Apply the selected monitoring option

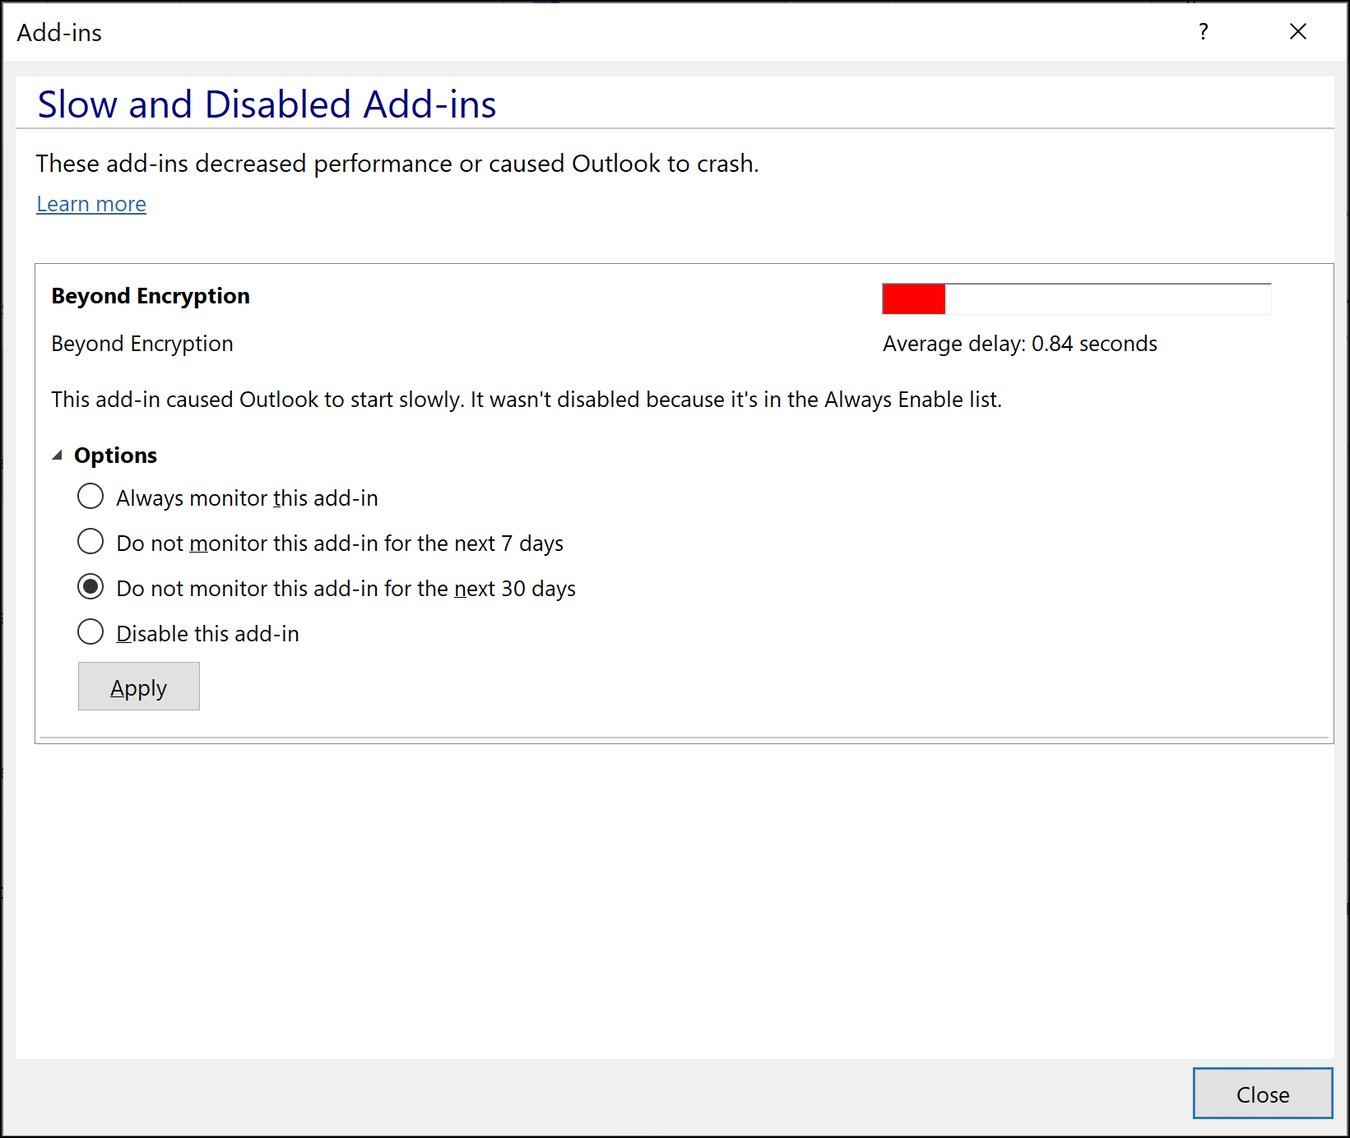pyautogui.click(x=138, y=686)
